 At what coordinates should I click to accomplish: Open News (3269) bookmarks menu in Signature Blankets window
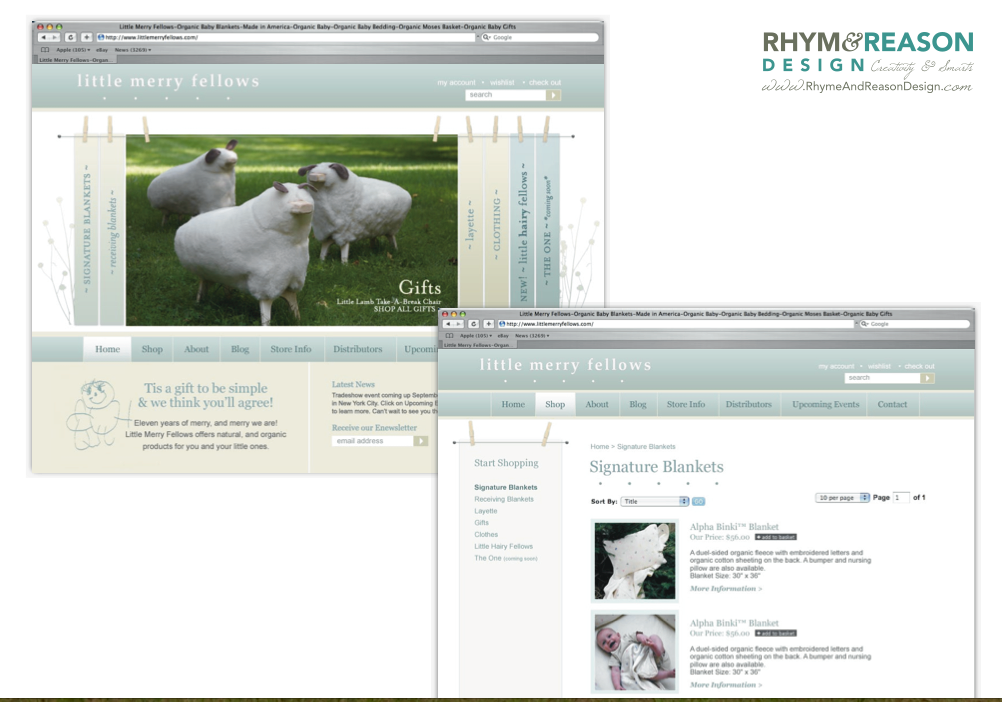[532, 335]
